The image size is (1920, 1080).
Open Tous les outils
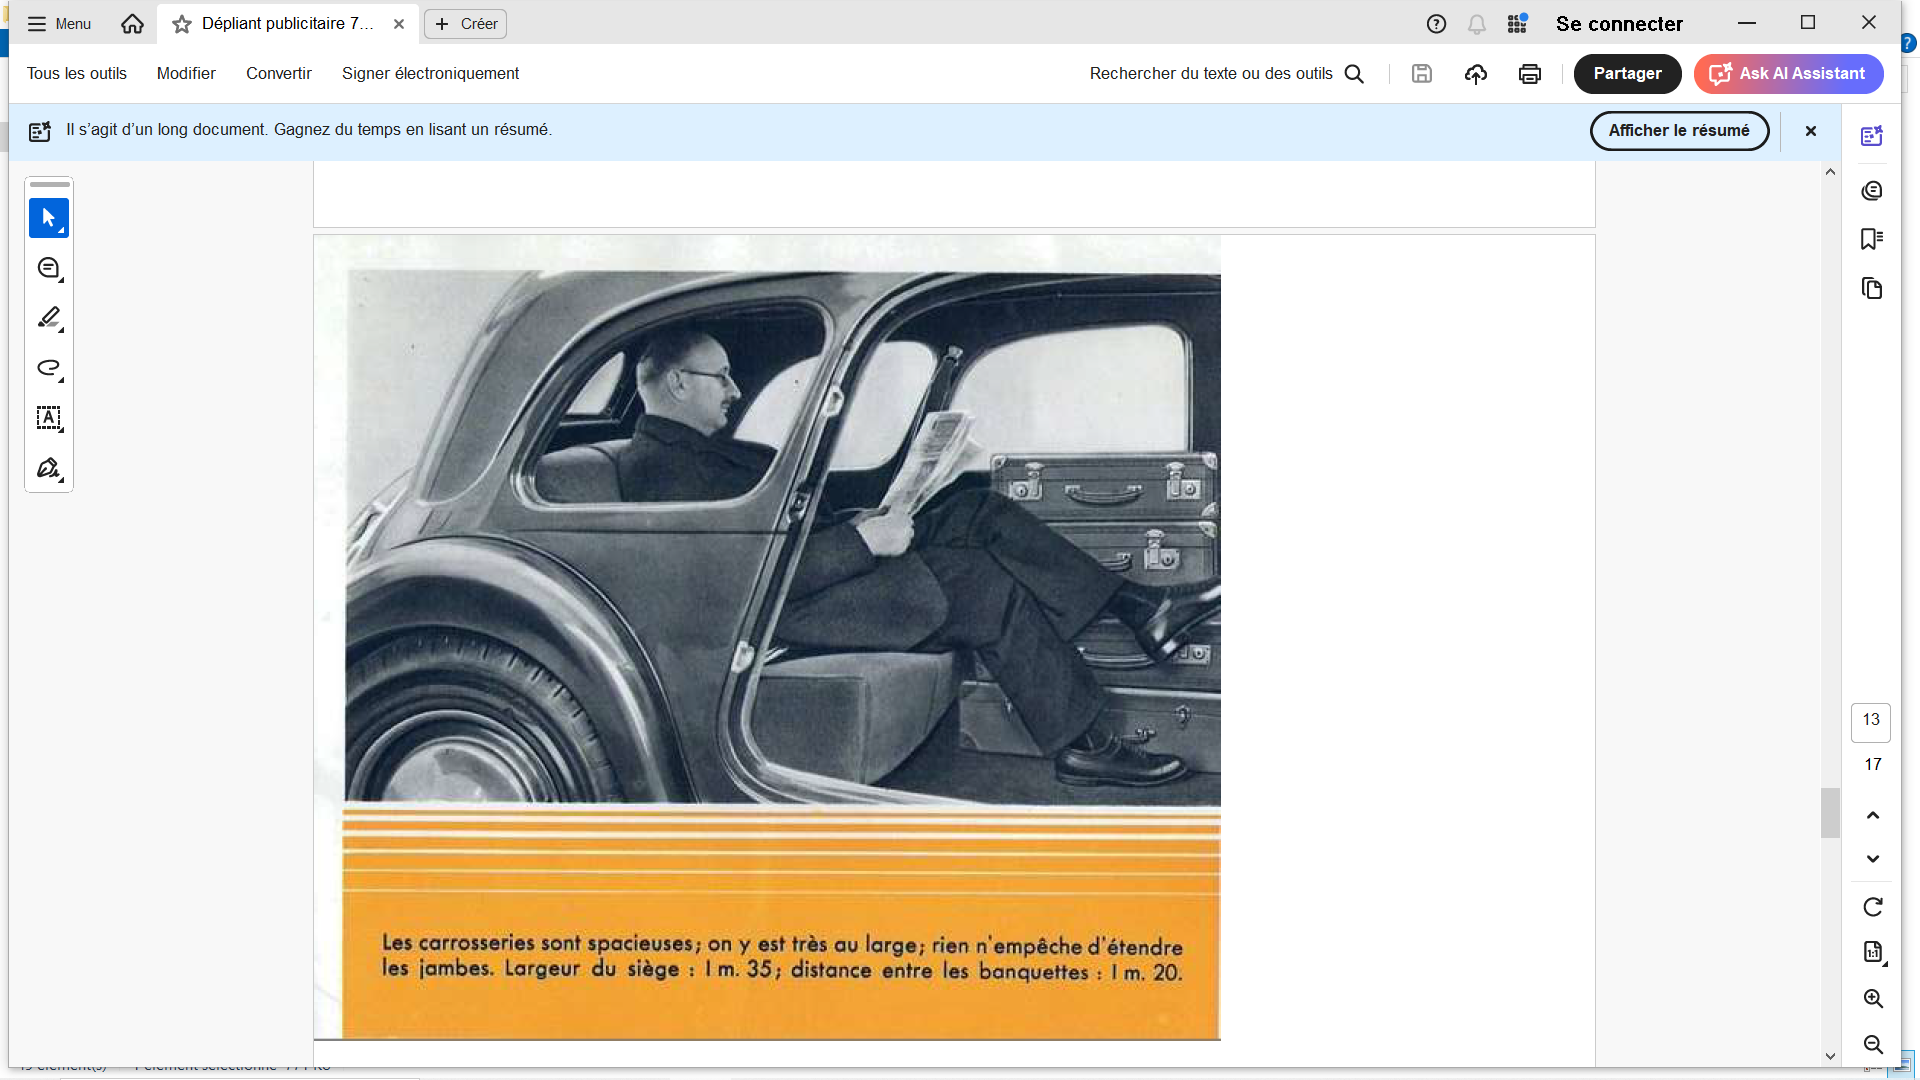(x=77, y=74)
